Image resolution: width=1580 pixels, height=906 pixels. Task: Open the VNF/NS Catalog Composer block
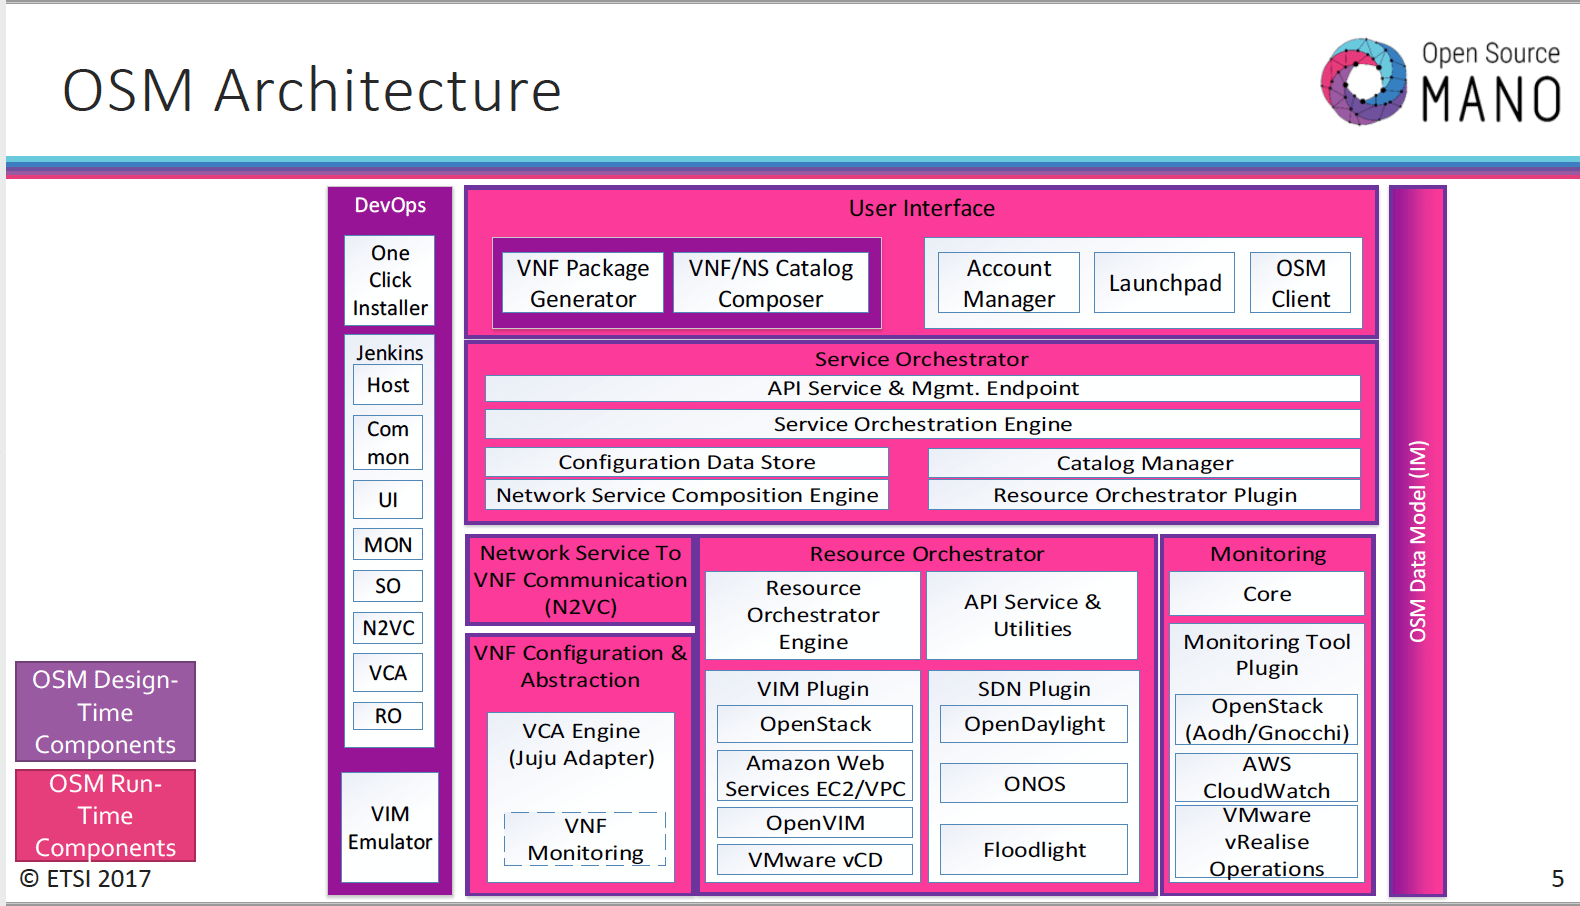pyautogui.click(x=770, y=283)
